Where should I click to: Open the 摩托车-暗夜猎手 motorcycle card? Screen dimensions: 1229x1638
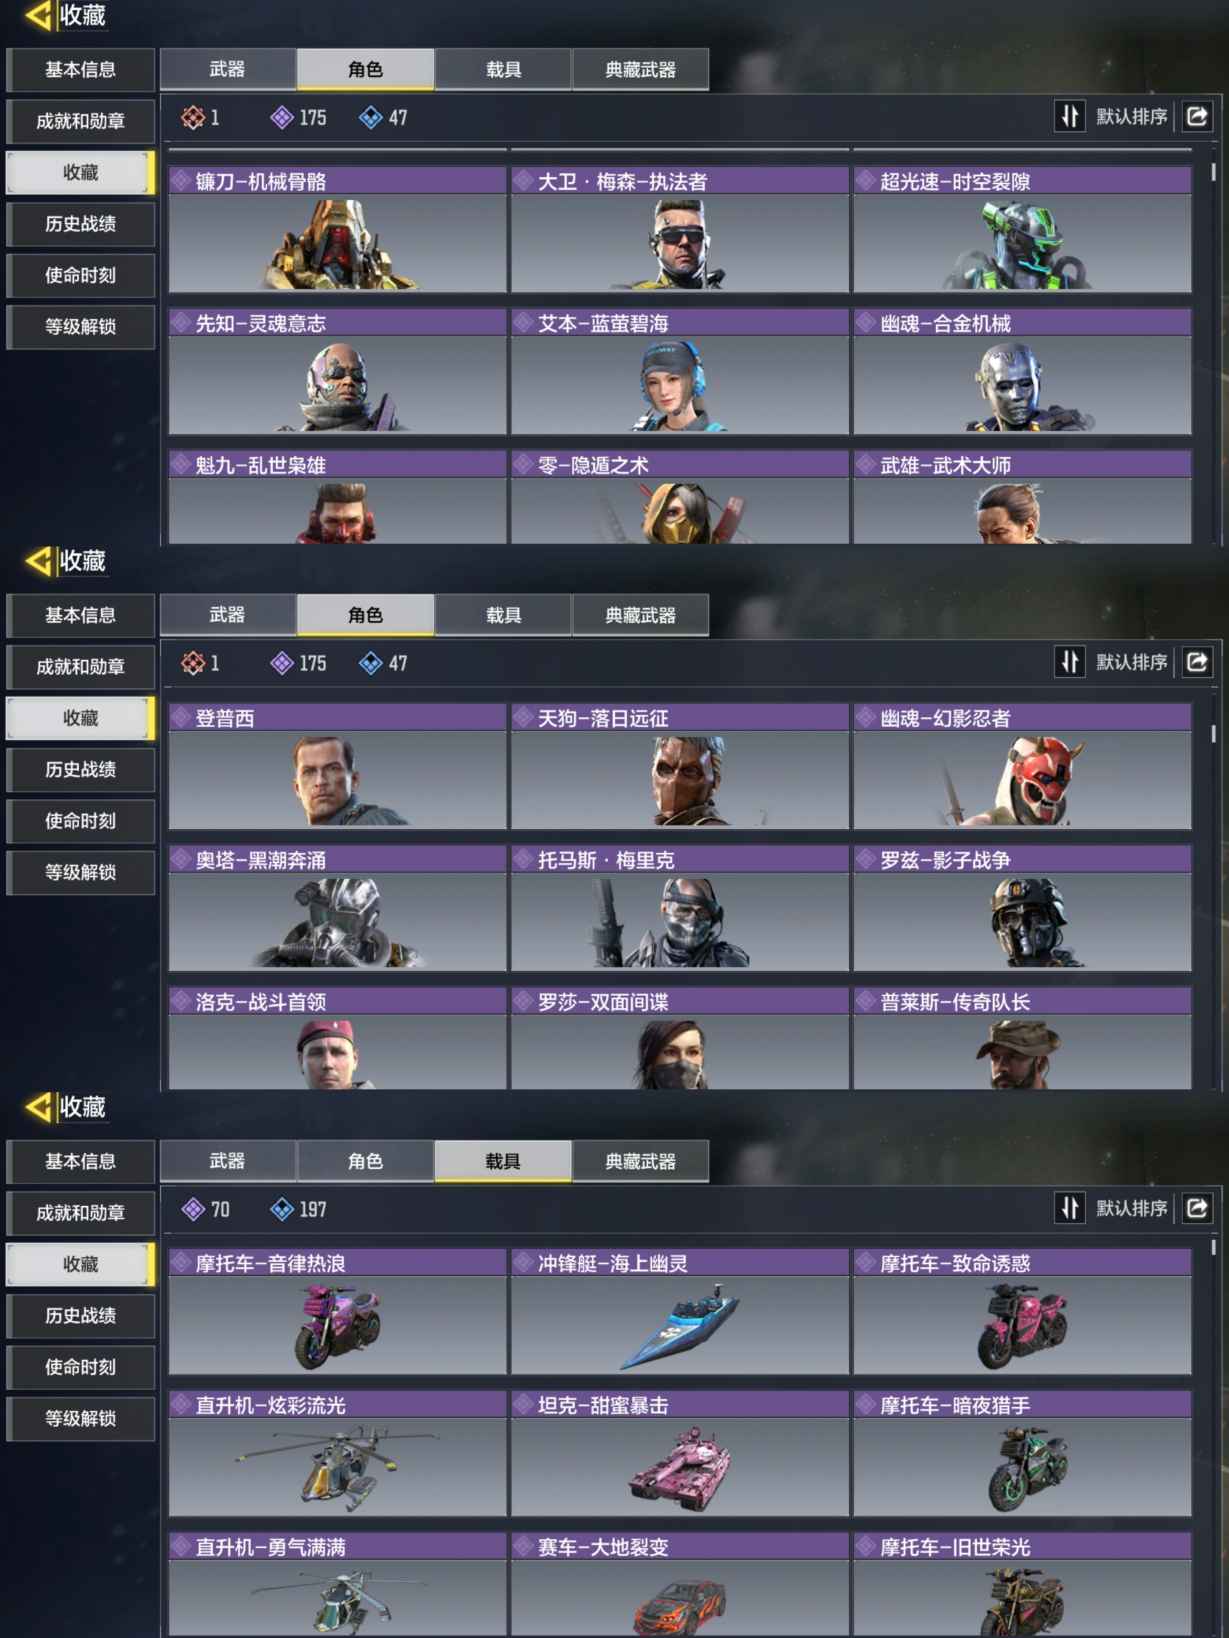(1022, 1454)
